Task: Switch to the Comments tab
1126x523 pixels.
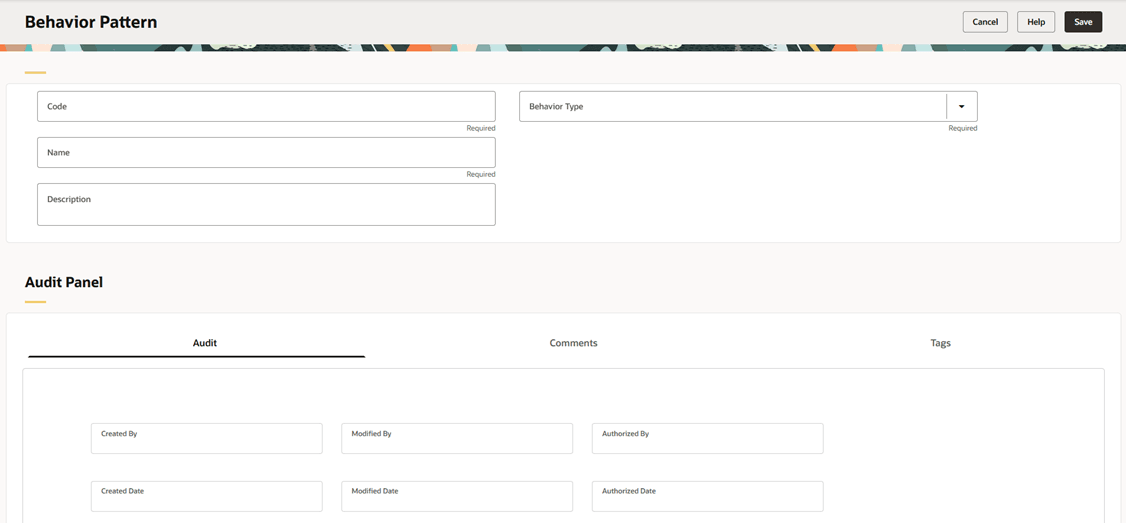Action: click(x=573, y=343)
